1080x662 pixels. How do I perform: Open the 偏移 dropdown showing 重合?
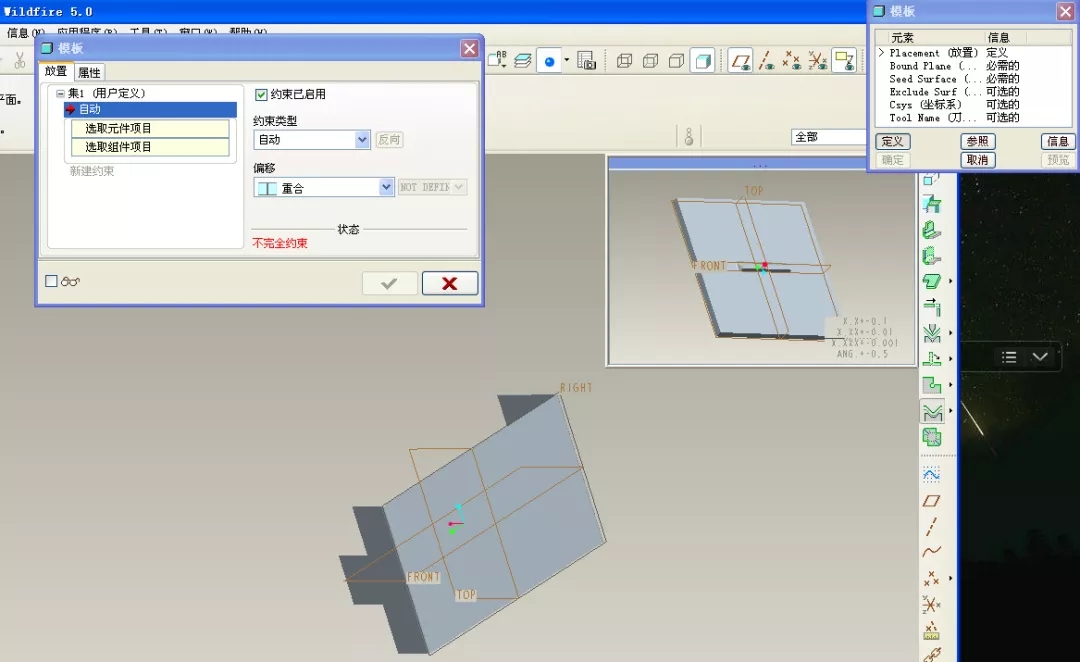coord(324,187)
